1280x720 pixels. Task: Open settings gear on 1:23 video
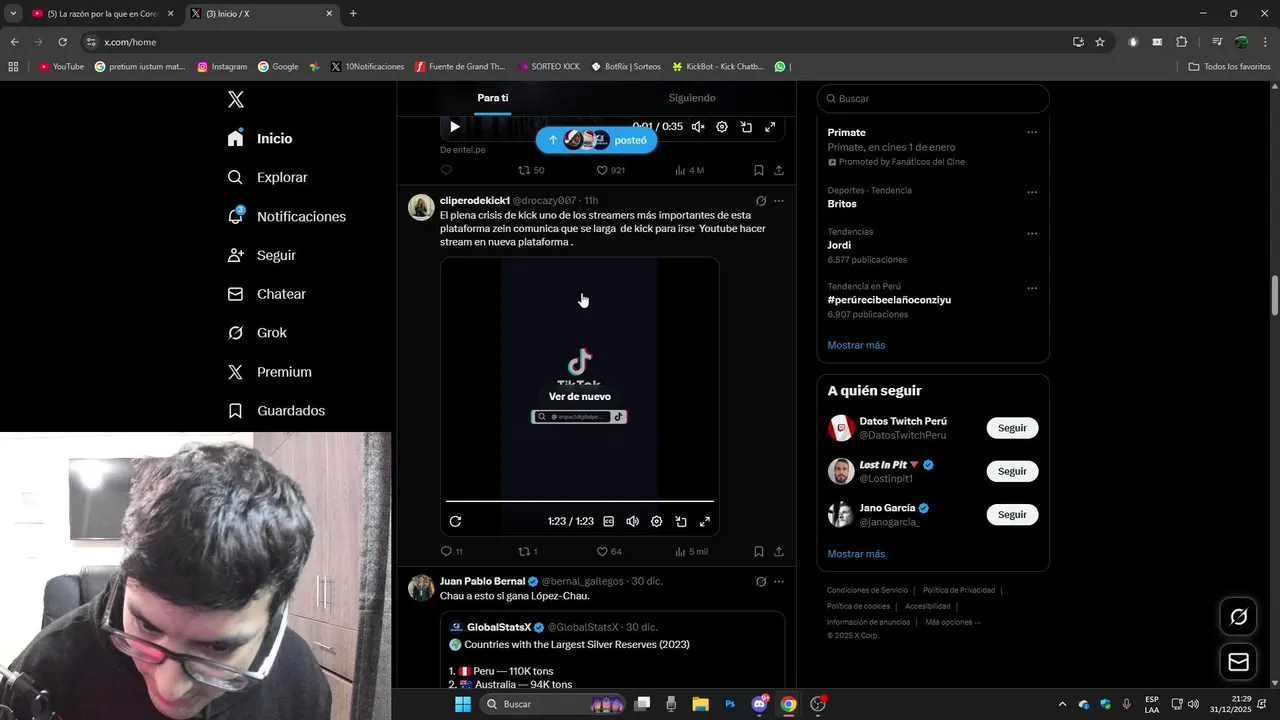[x=657, y=522]
